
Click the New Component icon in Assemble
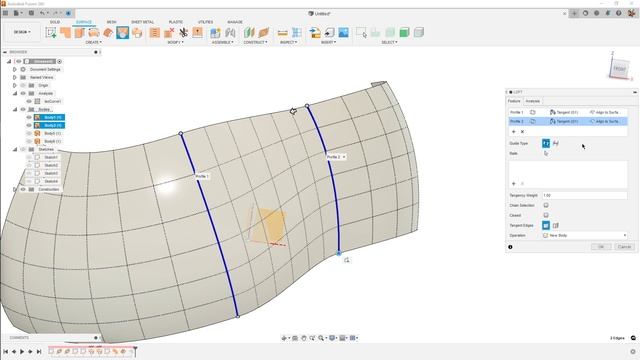pyautogui.click(x=216, y=33)
